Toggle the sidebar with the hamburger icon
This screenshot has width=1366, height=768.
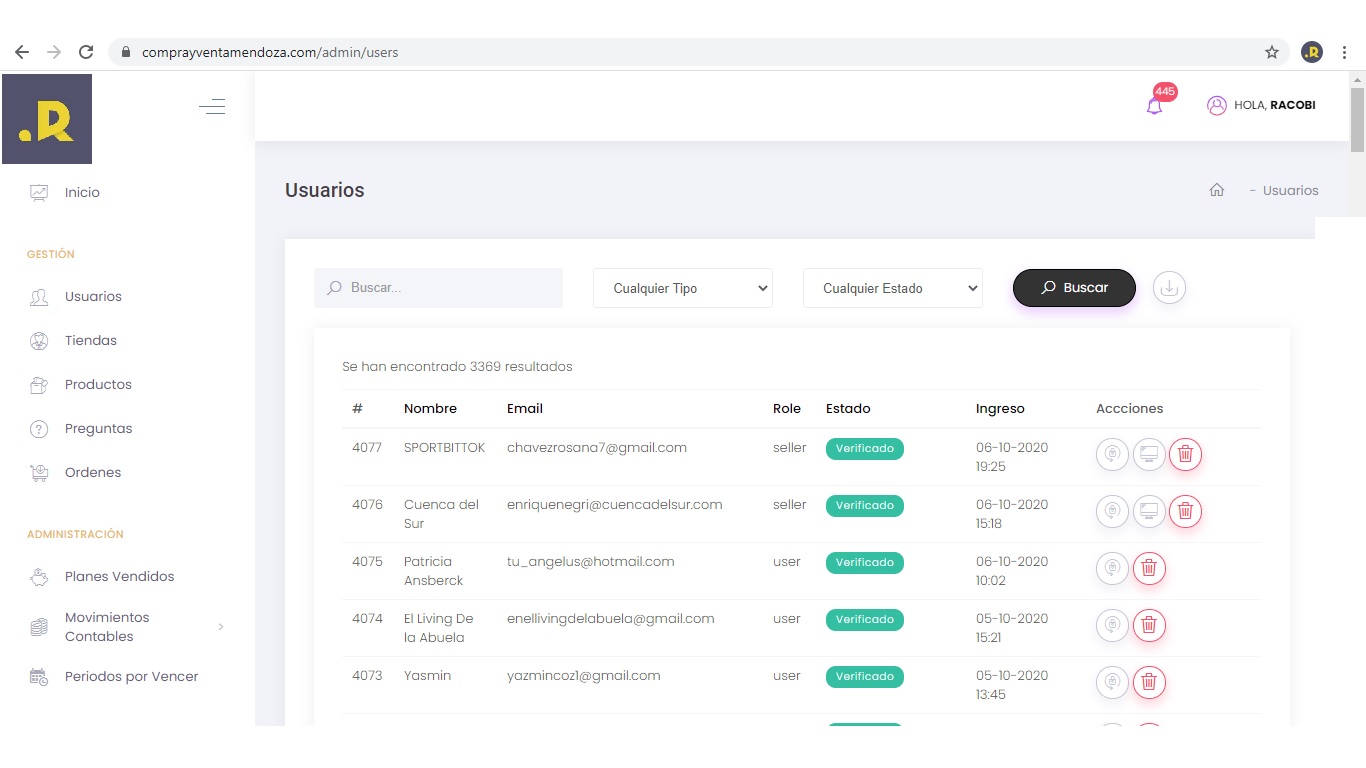click(212, 106)
